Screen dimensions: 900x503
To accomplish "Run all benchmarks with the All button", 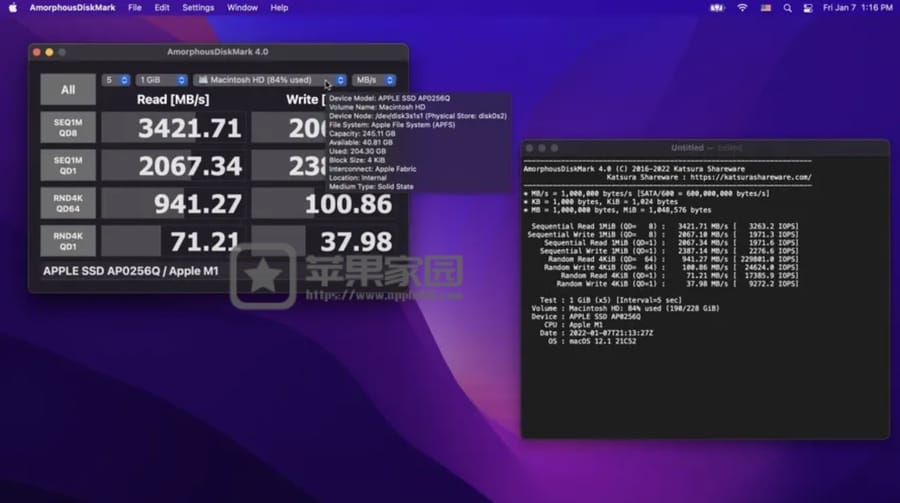I will [68, 90].
